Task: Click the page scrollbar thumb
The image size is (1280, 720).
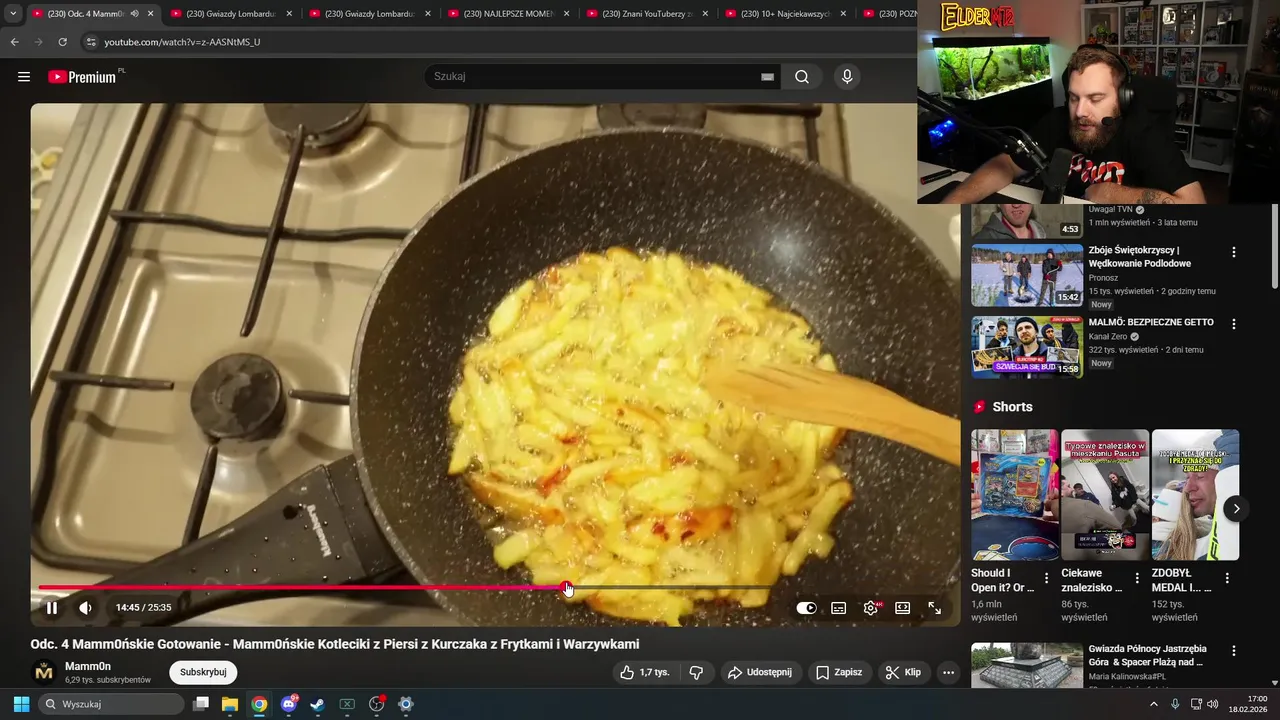Action: (1274, 245)
